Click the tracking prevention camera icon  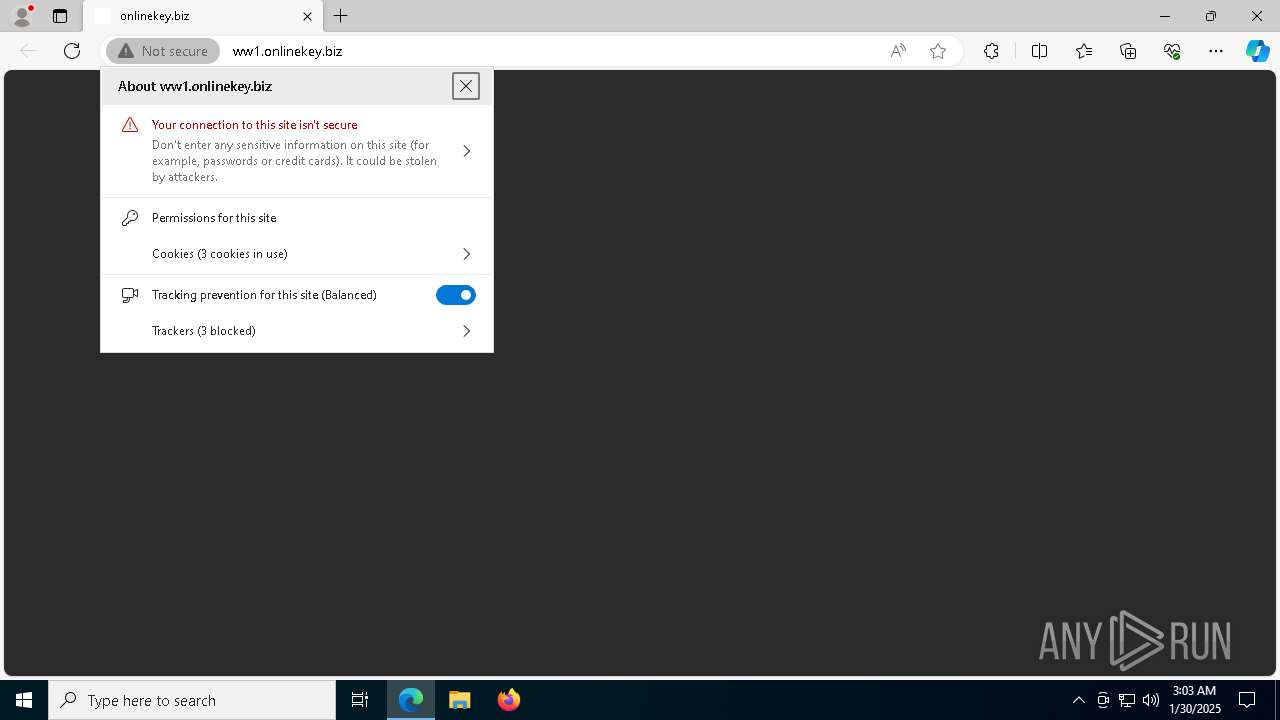click(x=130, y=295)
